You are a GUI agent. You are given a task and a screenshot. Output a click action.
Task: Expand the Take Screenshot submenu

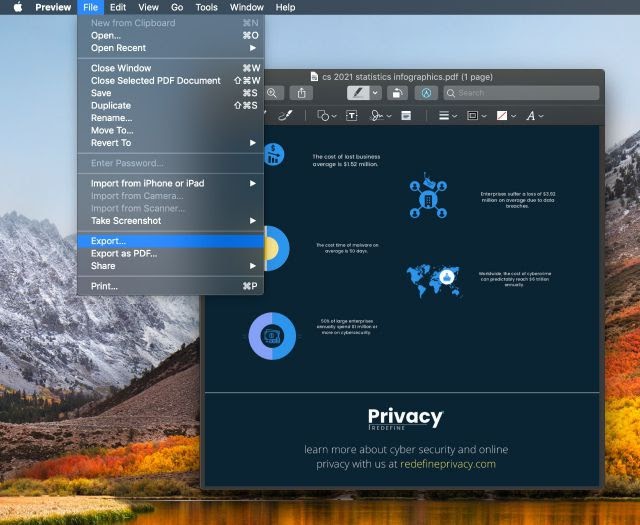[x=126, y=220]
